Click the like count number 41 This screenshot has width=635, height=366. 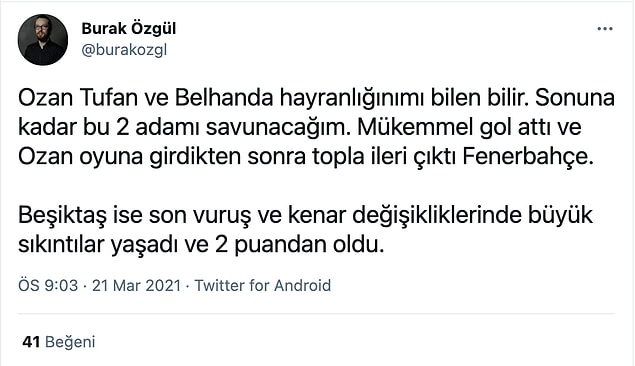click(x=31, y=342)
